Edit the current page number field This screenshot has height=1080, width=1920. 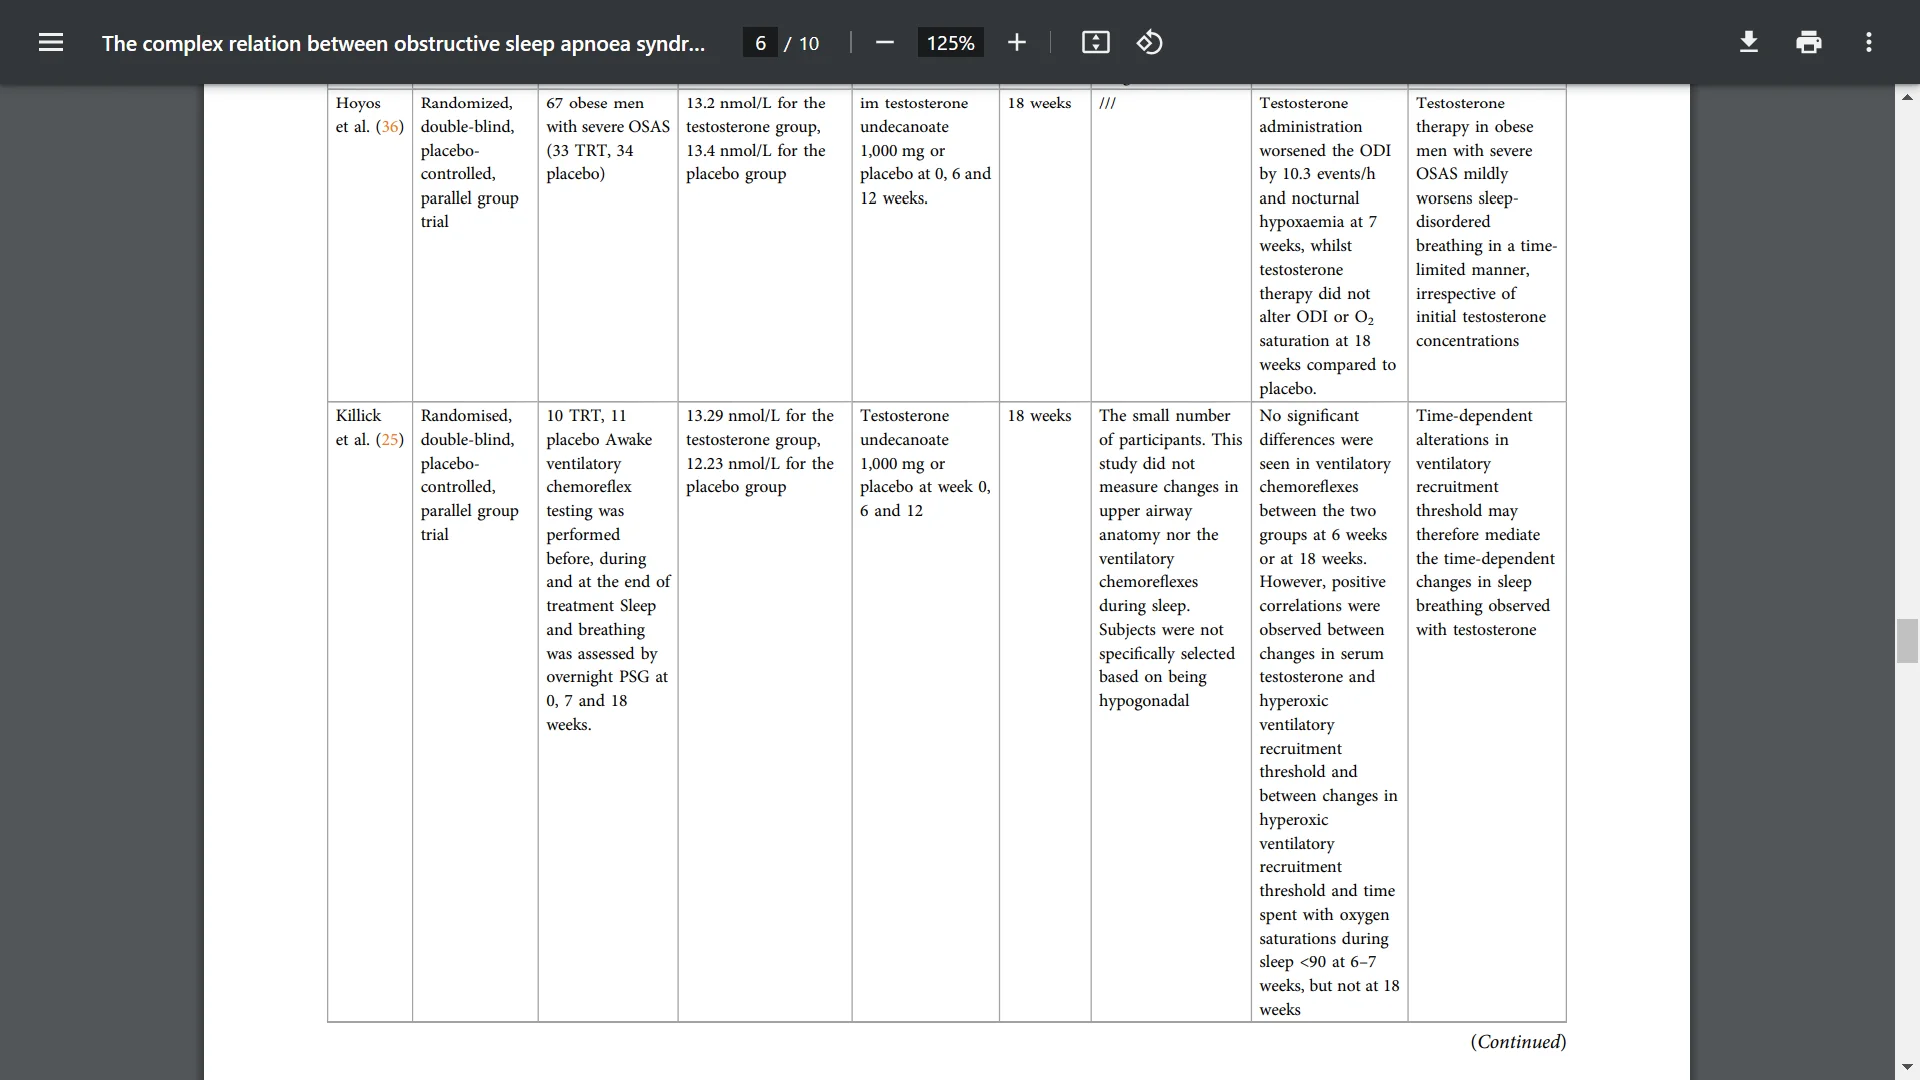point(760,43)
